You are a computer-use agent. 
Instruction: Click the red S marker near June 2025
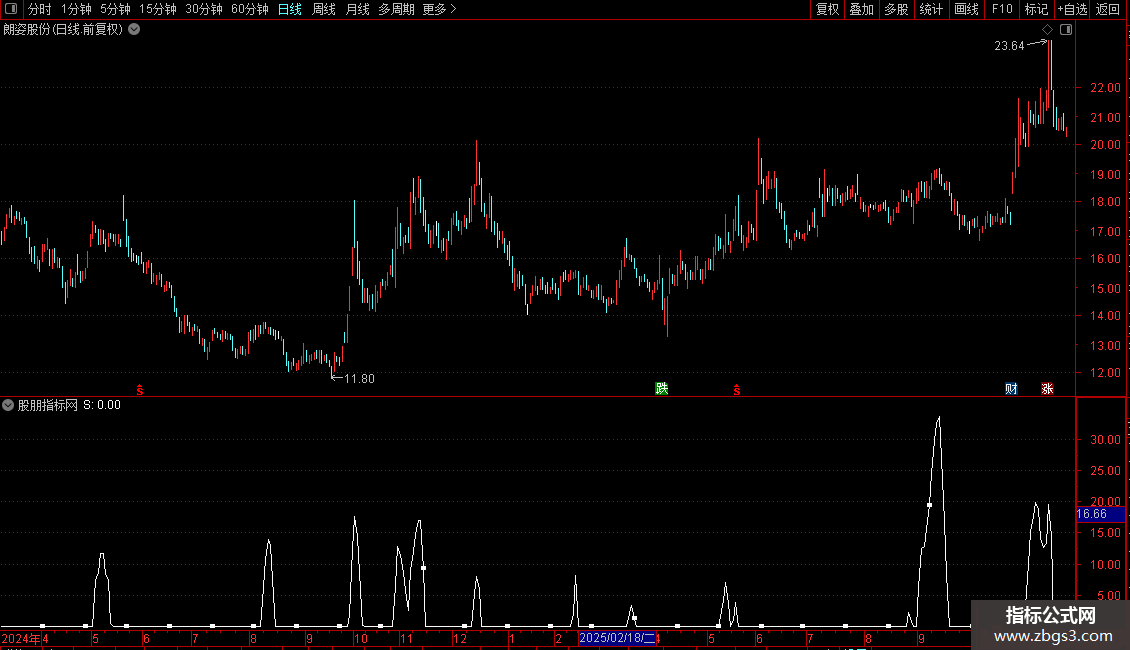click(x=737, y=390)
